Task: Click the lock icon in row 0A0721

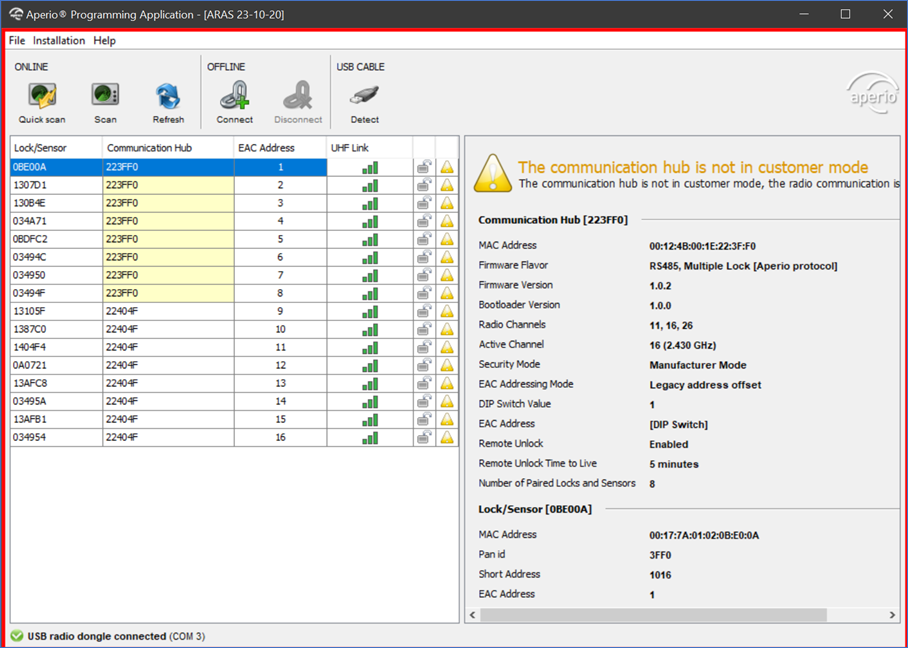Action: [x=424, y=365]
